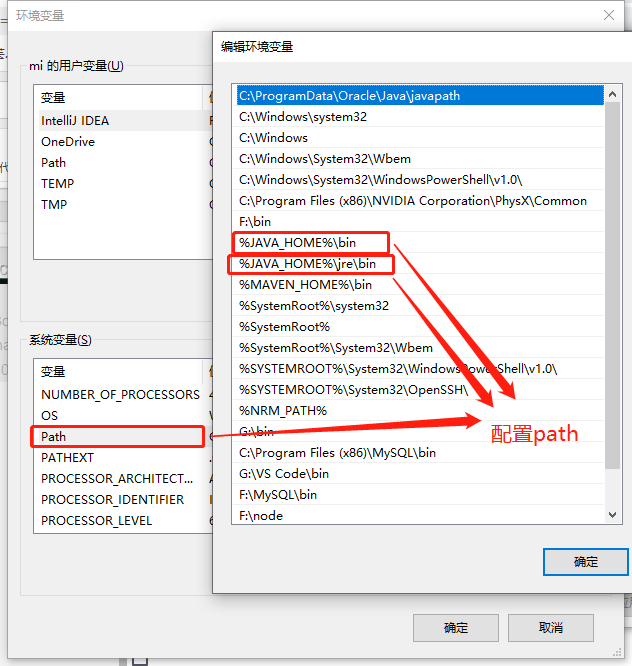Click the 变量 column header in system variables

(x=118, y=372)
